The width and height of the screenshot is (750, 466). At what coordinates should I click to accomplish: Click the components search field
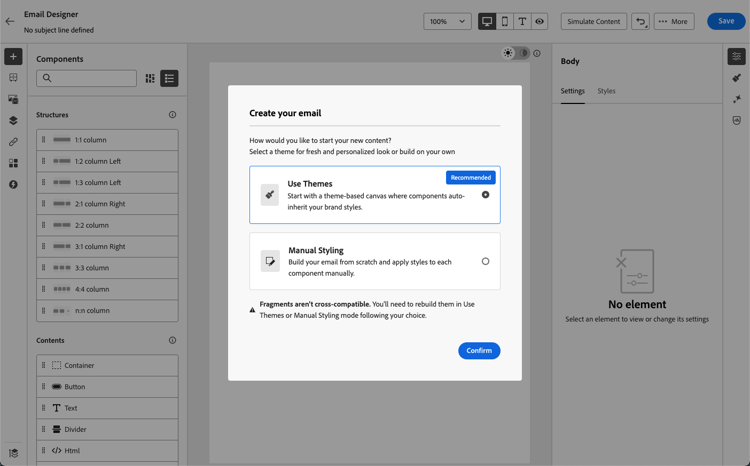pyautogui.click(x=87, y=78)
